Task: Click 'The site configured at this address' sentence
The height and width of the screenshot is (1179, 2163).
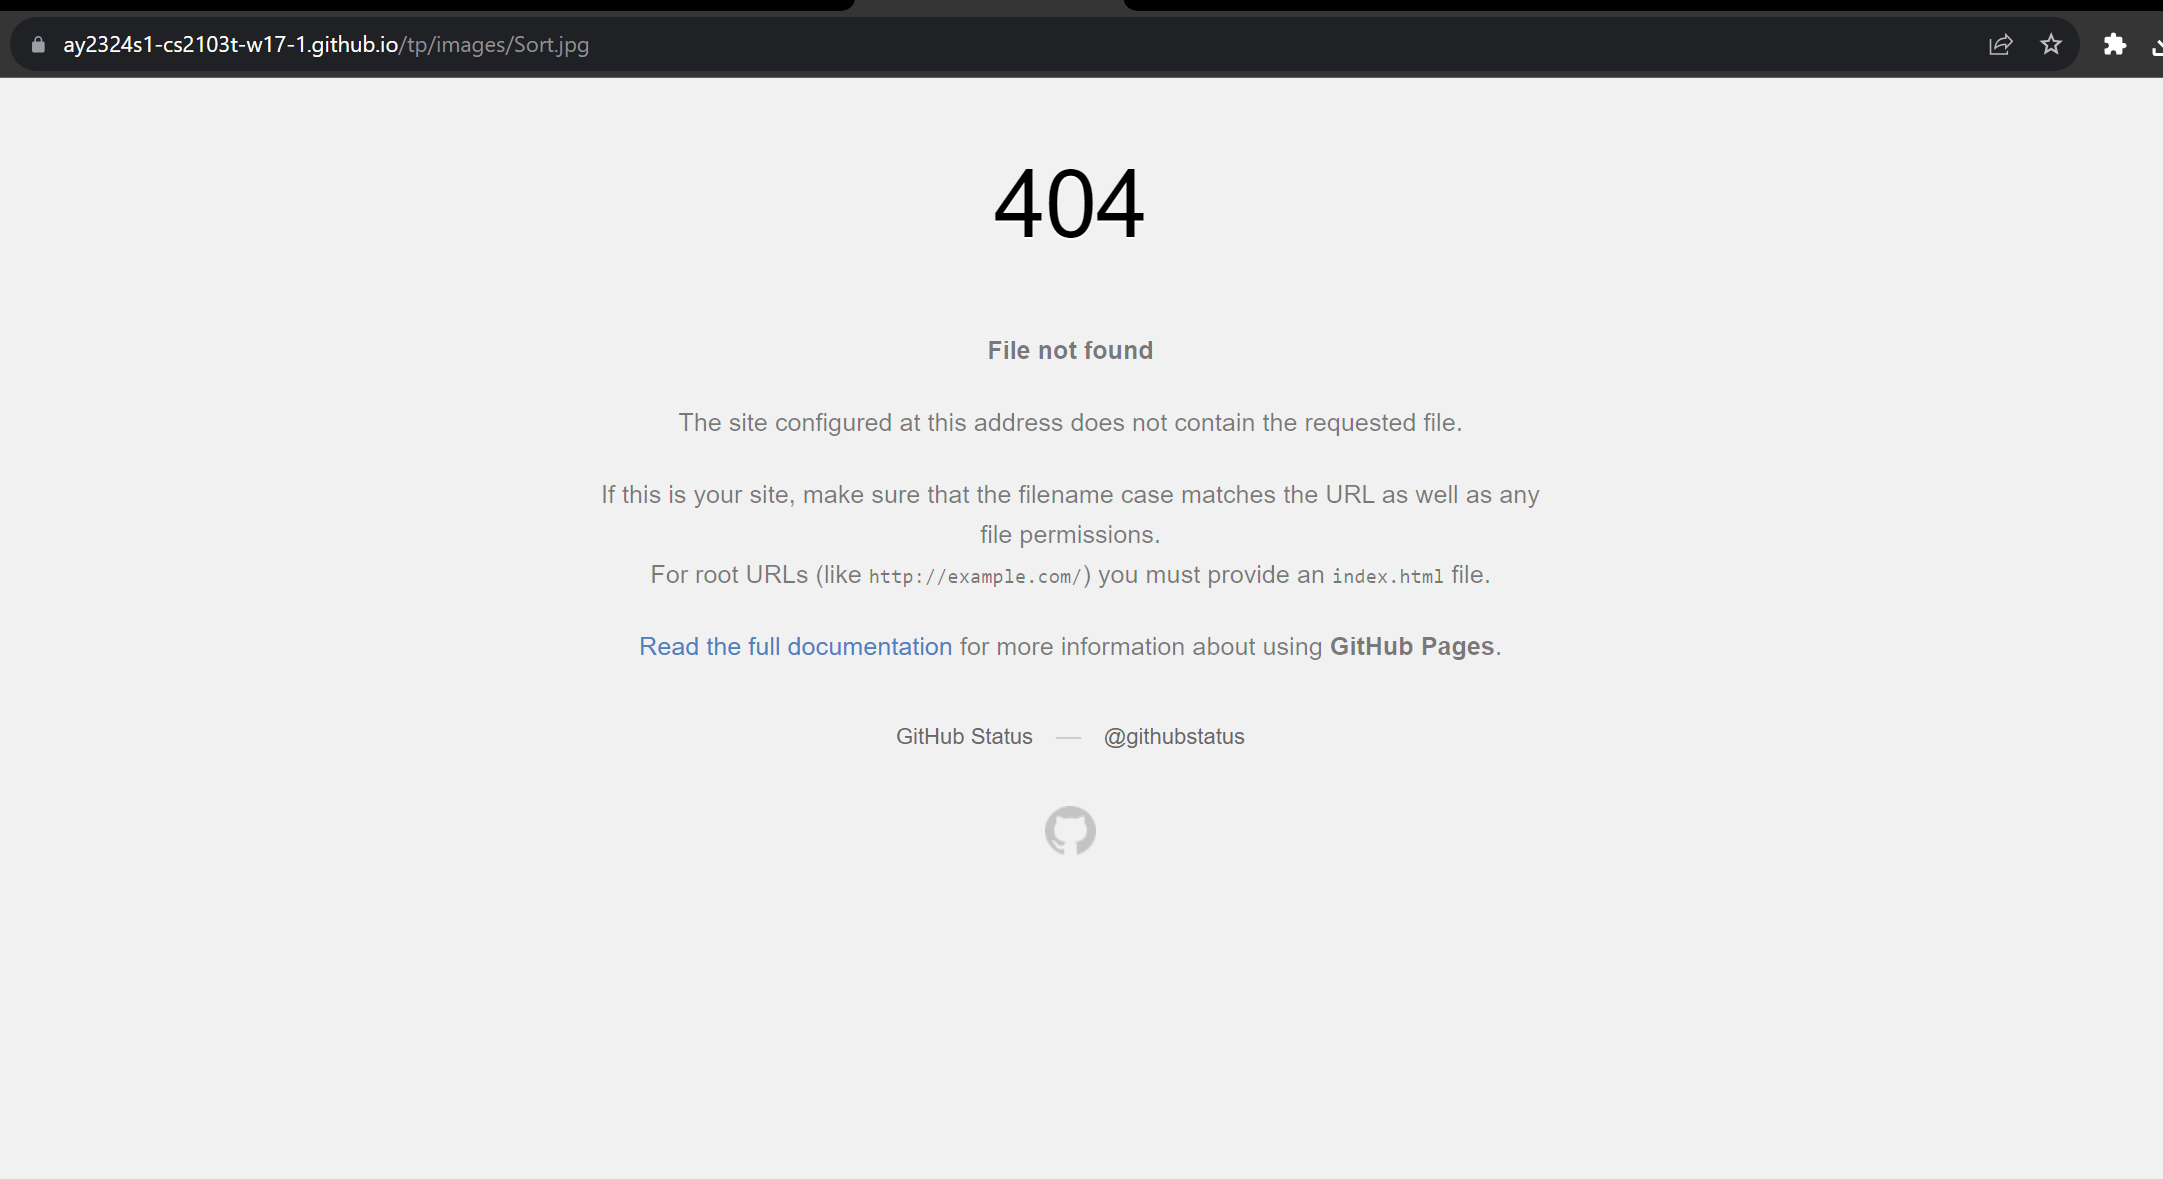Action: (x=1070, y=423)
